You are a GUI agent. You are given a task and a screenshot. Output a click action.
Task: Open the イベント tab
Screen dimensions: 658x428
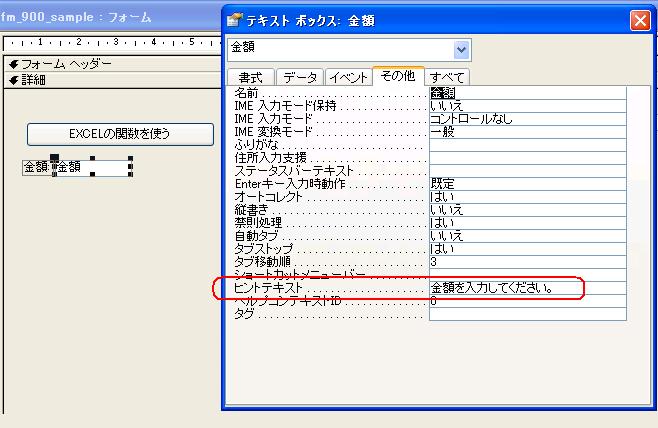346,77
